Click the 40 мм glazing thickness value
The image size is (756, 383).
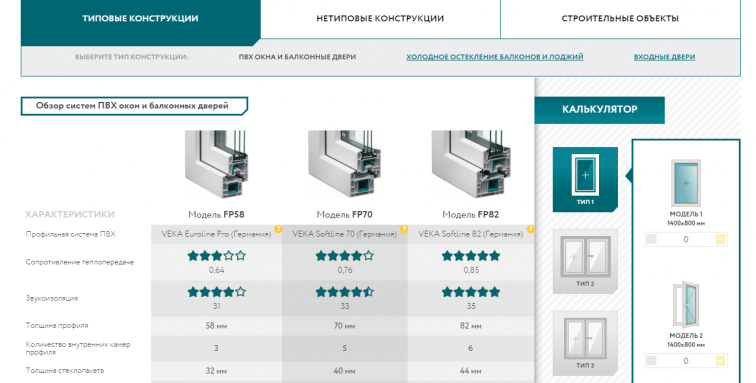(x=344, y=371)
